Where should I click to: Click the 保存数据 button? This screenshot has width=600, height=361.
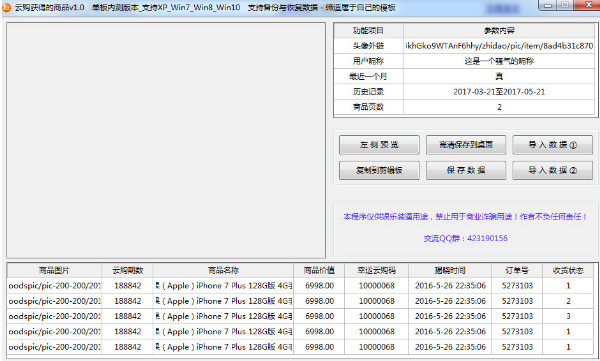click(466, 170)
